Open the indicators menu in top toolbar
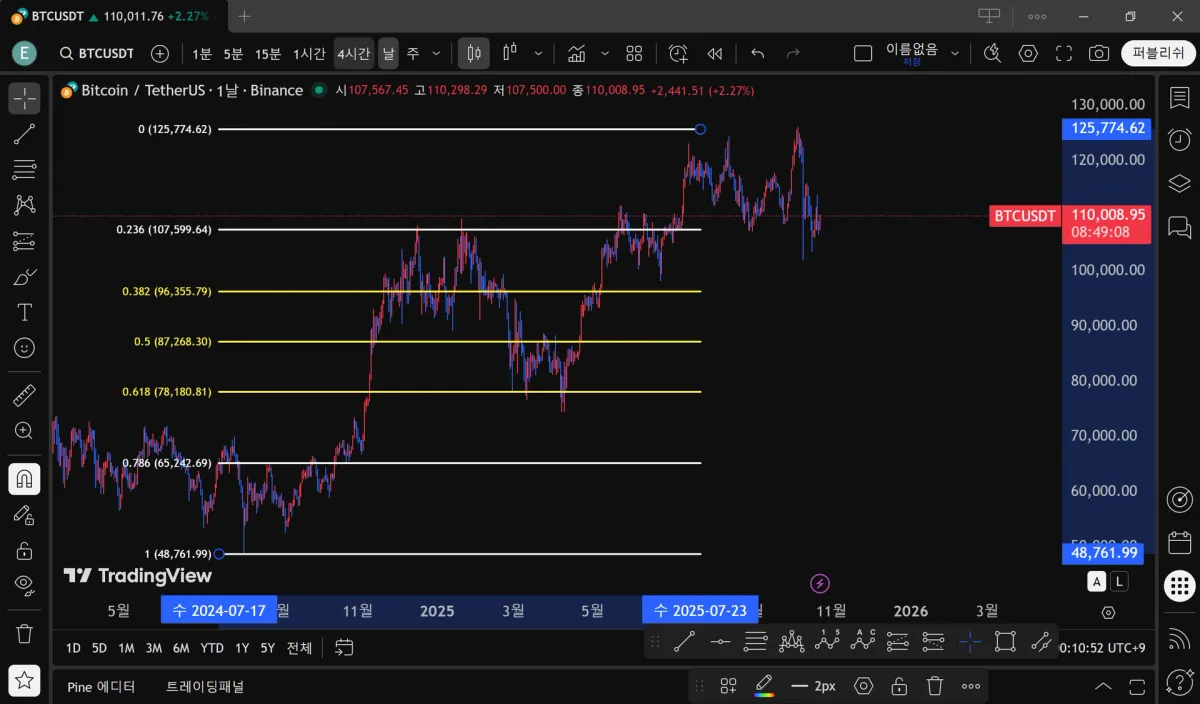Screen dimensions: 1200x704 click(576, 53)
